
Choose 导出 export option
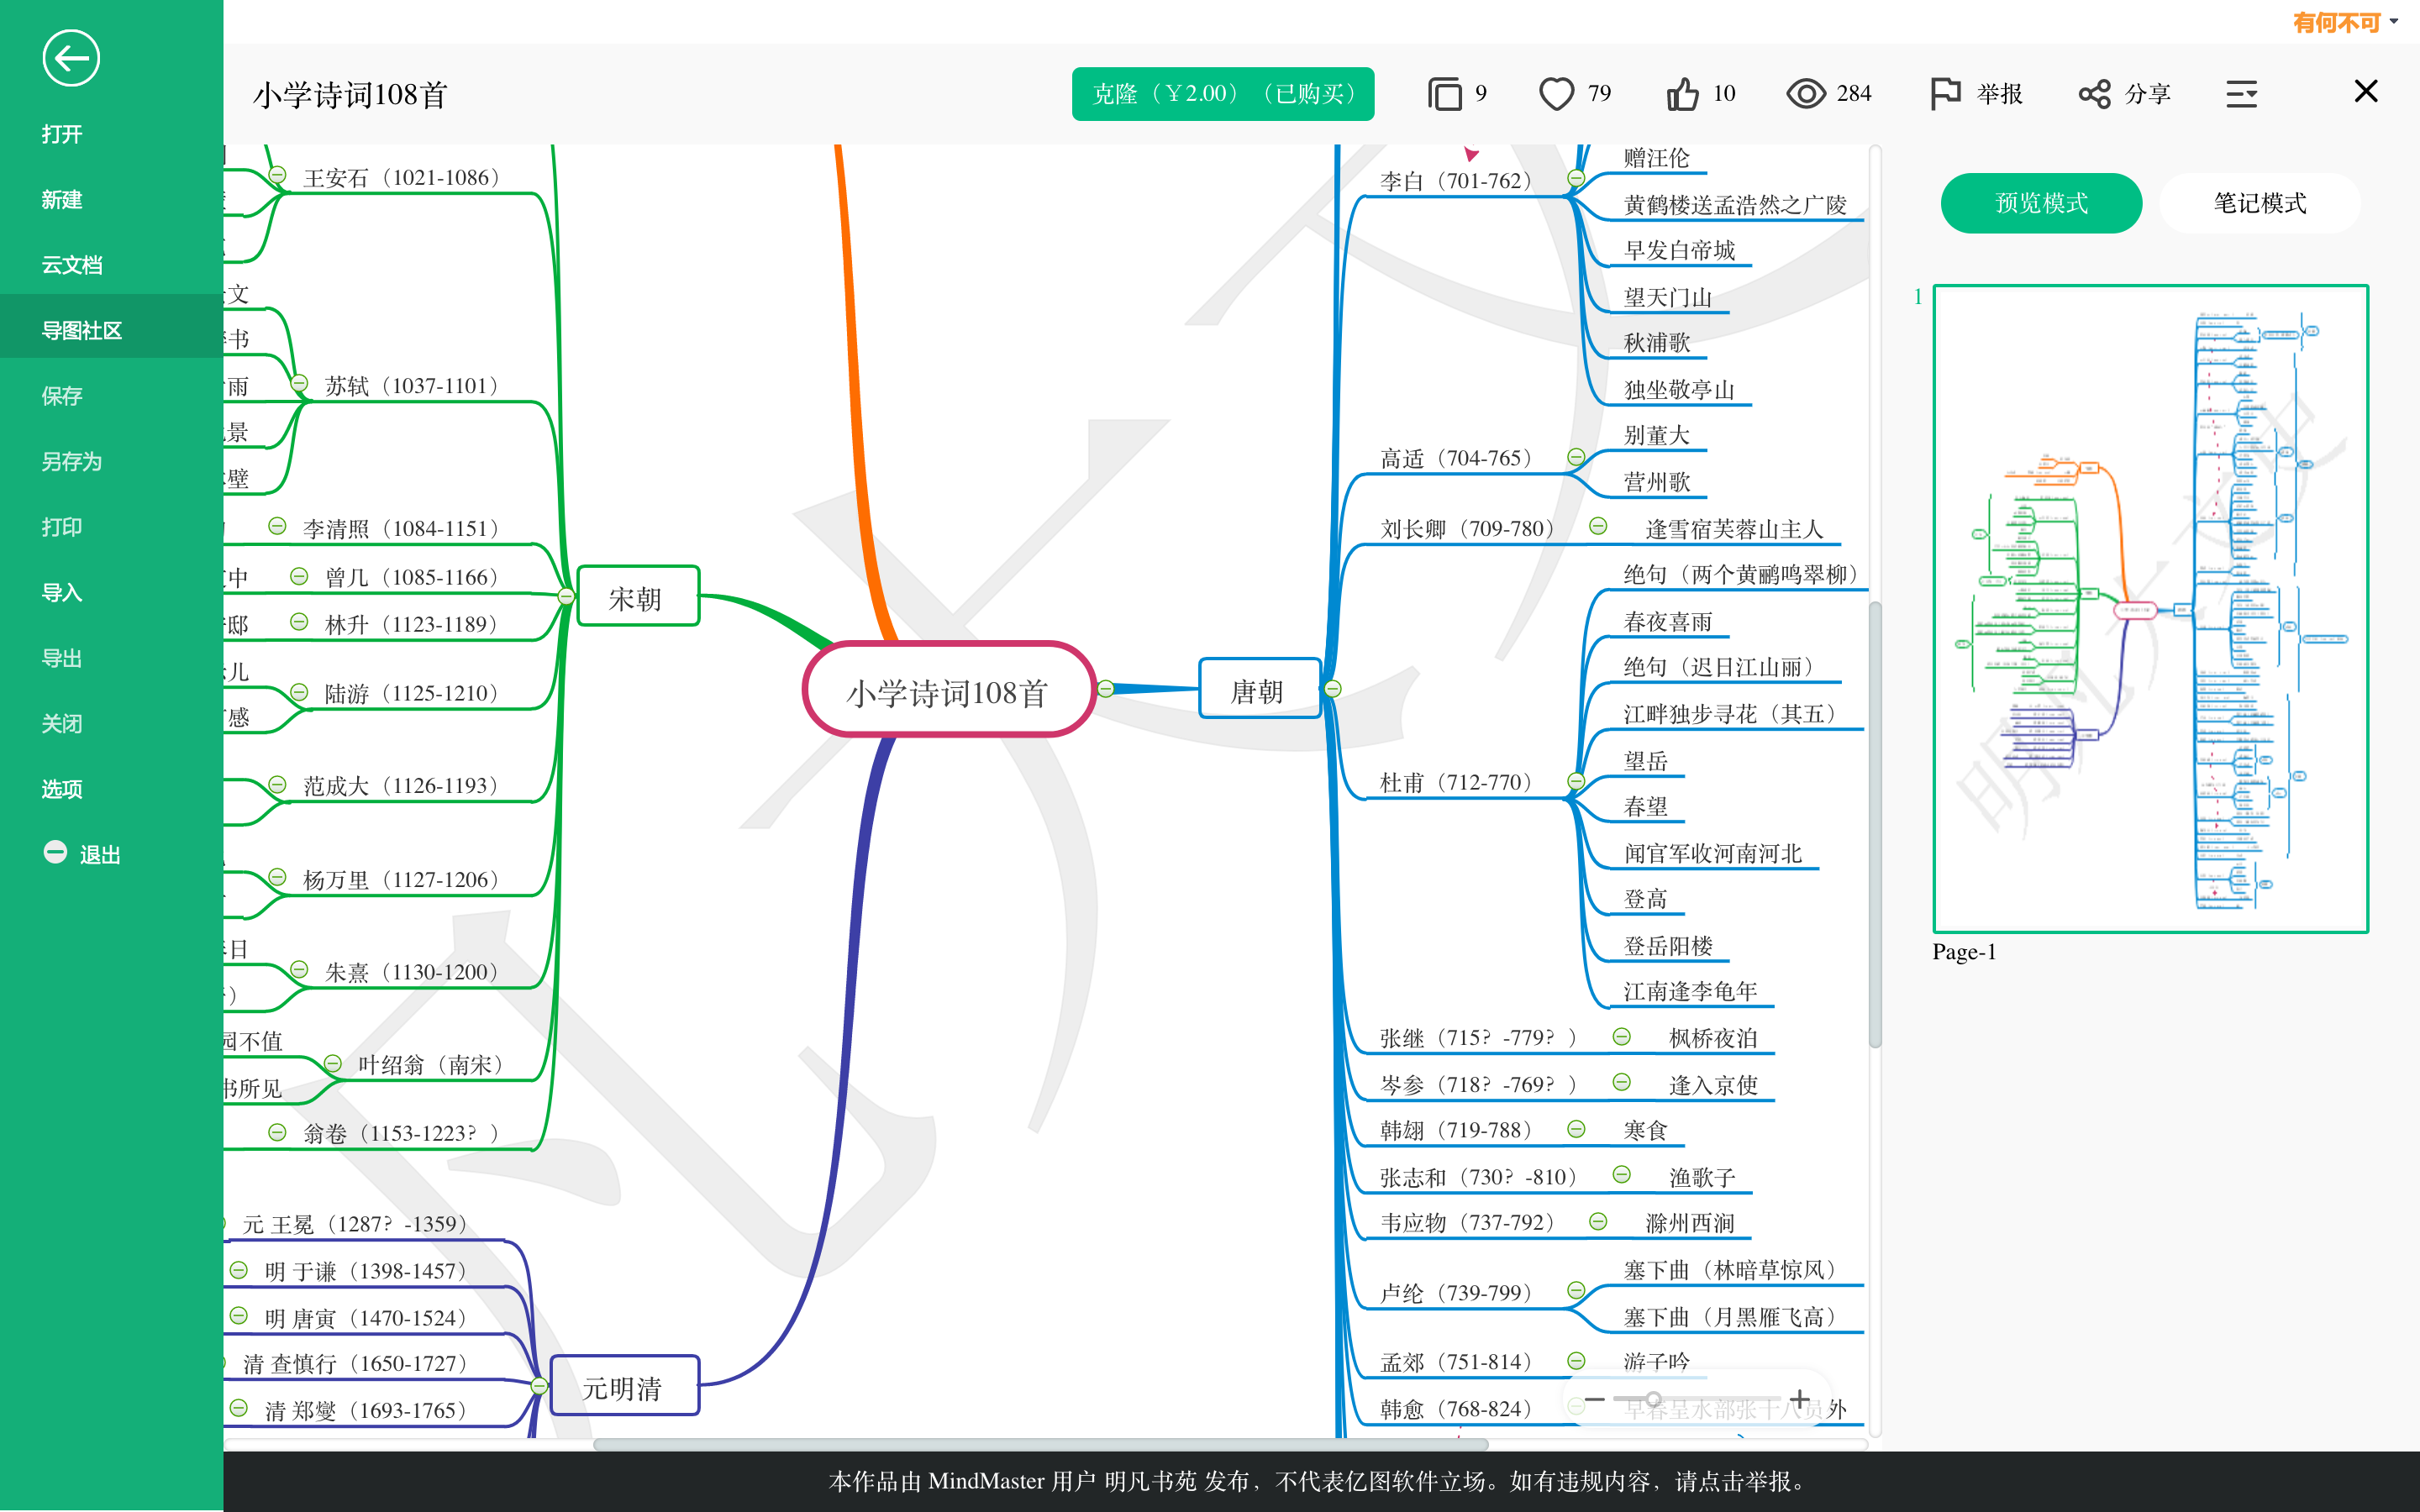pos(62,658)
